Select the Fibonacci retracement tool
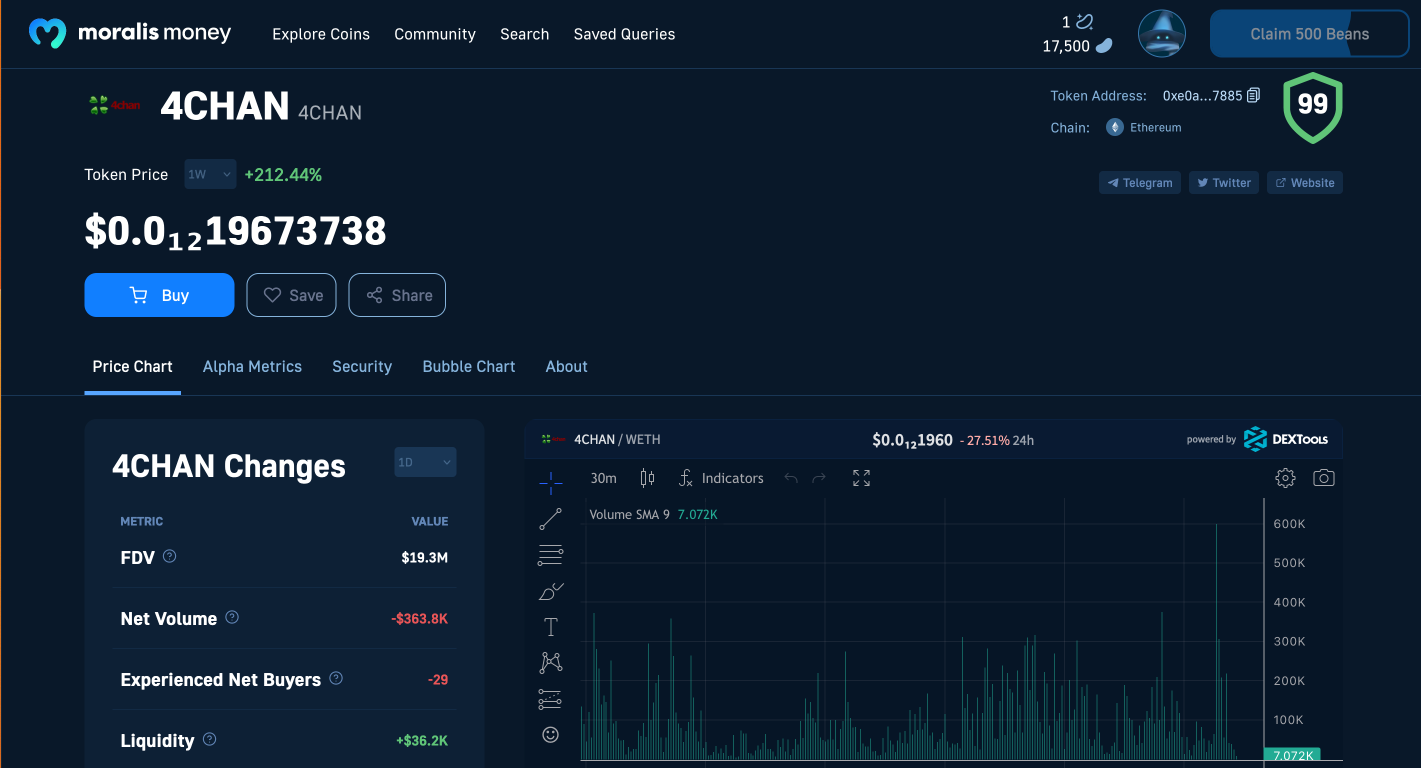 click(551, 555)
